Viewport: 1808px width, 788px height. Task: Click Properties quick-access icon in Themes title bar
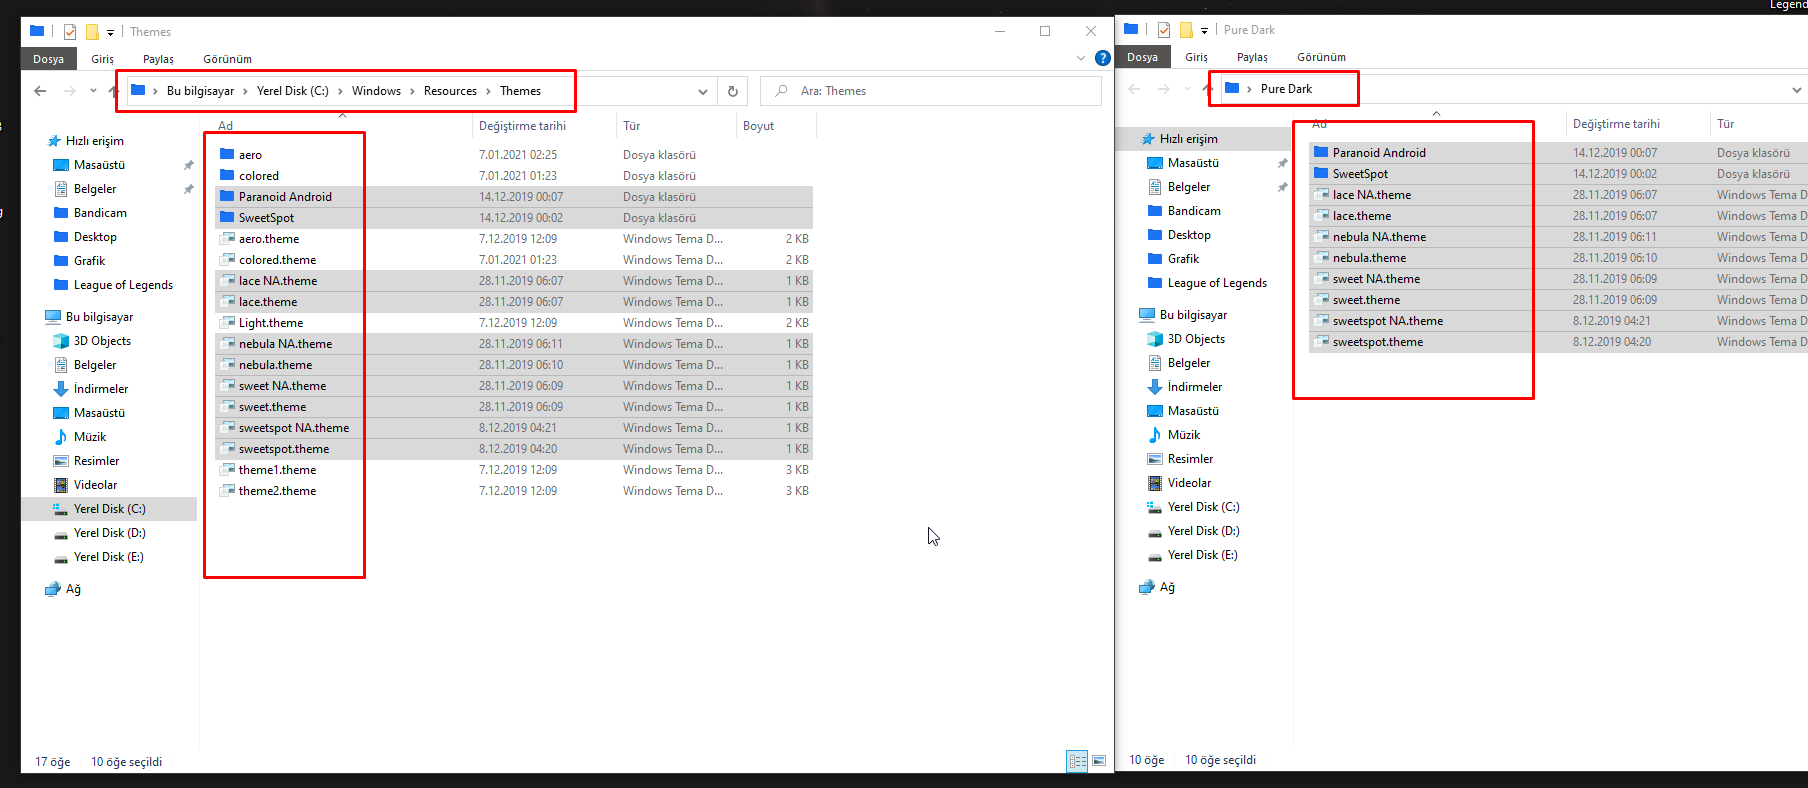click(70, 32)
